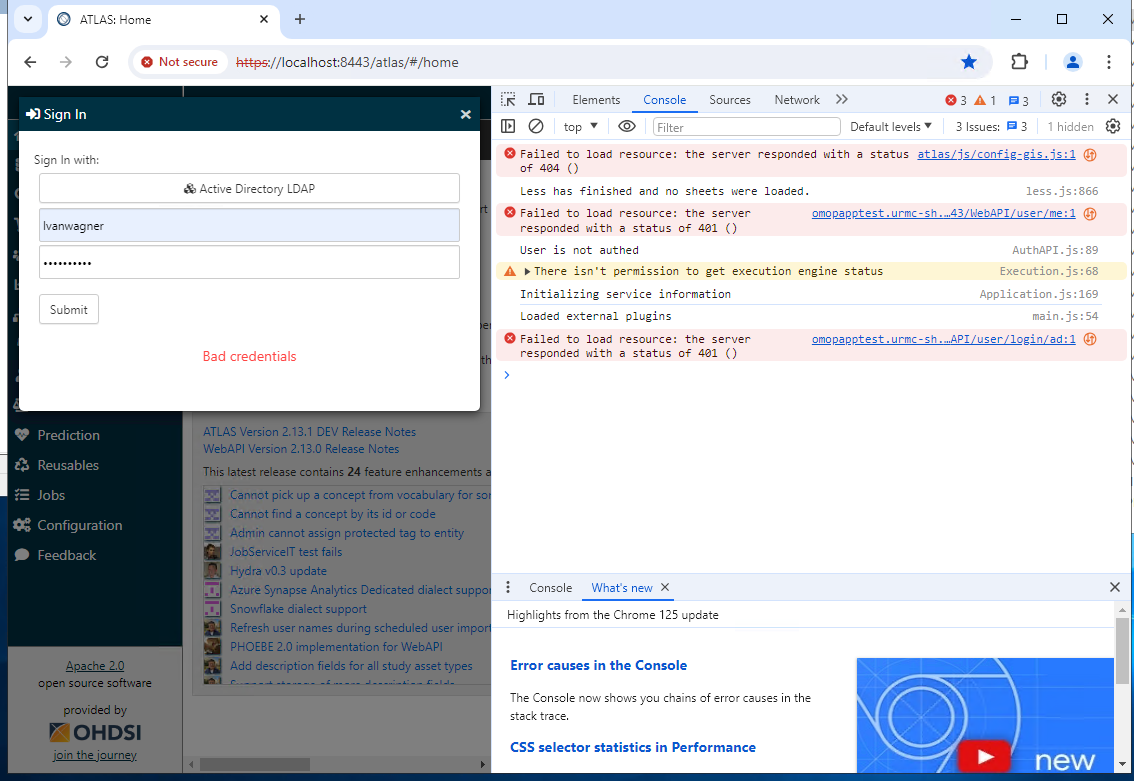1134x781 pixels.
Task: Choose Active Directory LDAP sign-in
Action: (250, 189)
